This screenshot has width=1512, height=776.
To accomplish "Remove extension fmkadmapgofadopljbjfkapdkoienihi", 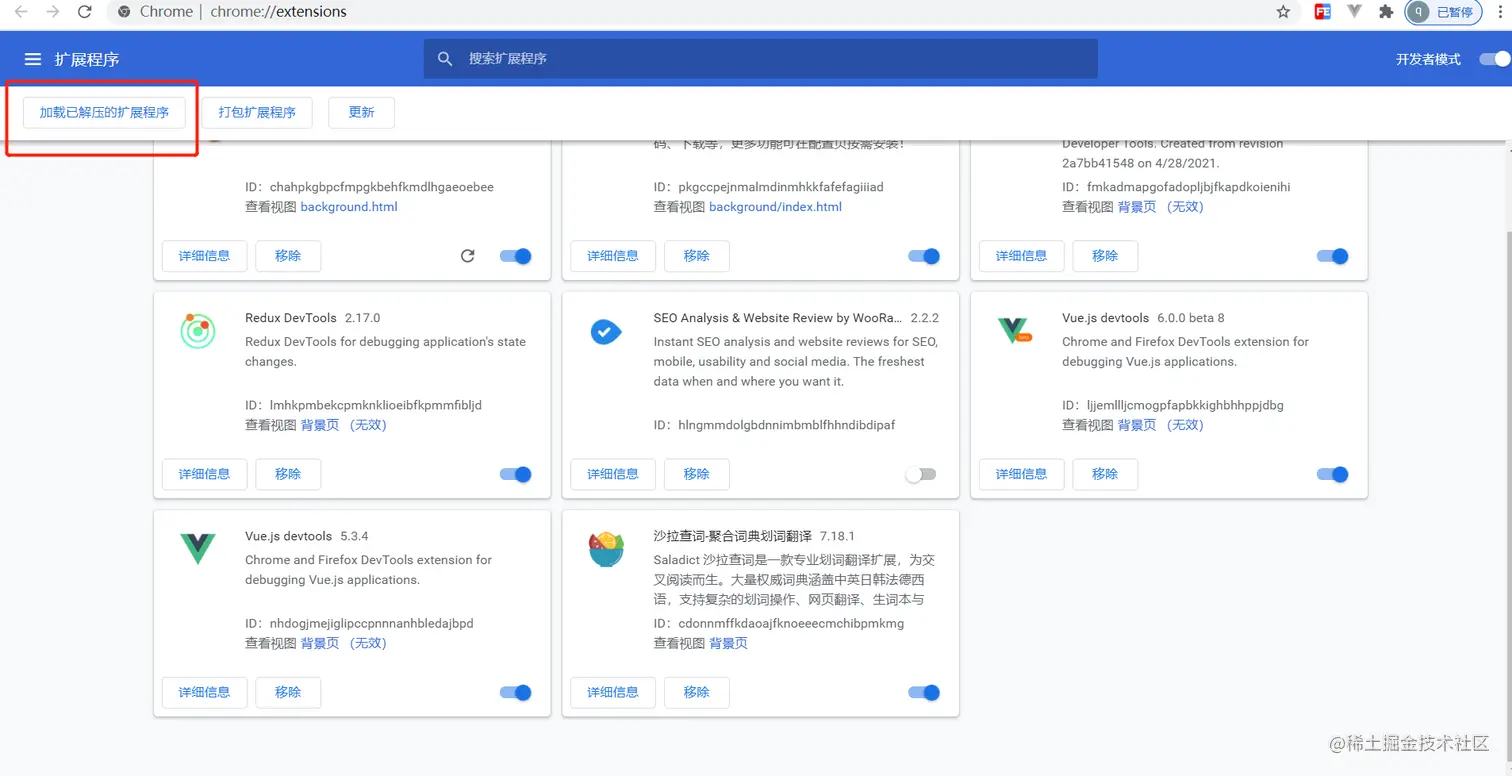I will (x=1105, y=256).
